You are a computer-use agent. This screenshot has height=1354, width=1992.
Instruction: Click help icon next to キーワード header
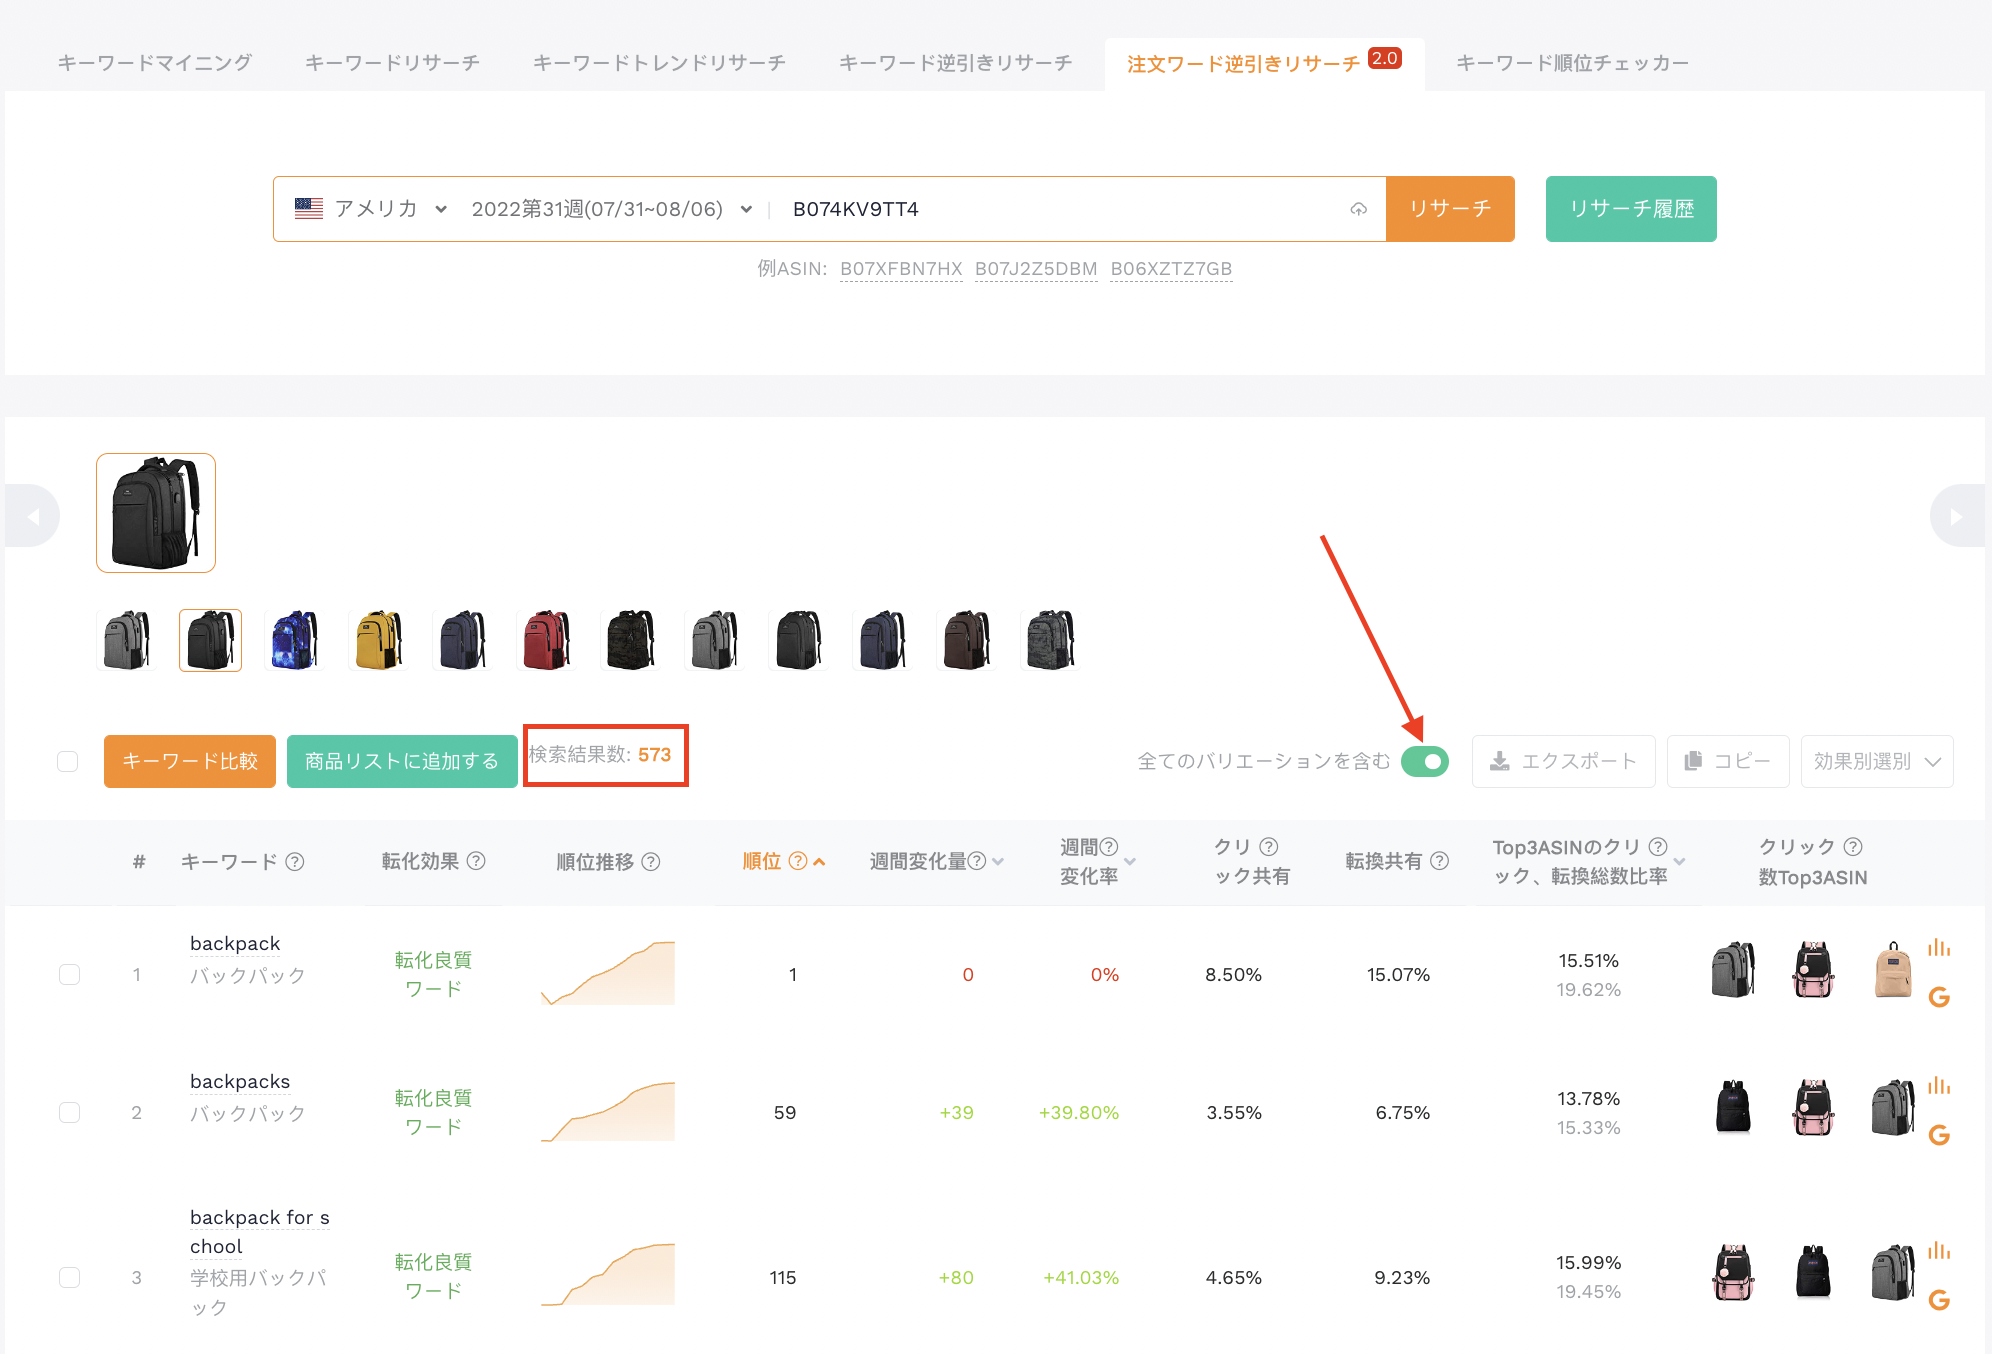coord(295,861)
